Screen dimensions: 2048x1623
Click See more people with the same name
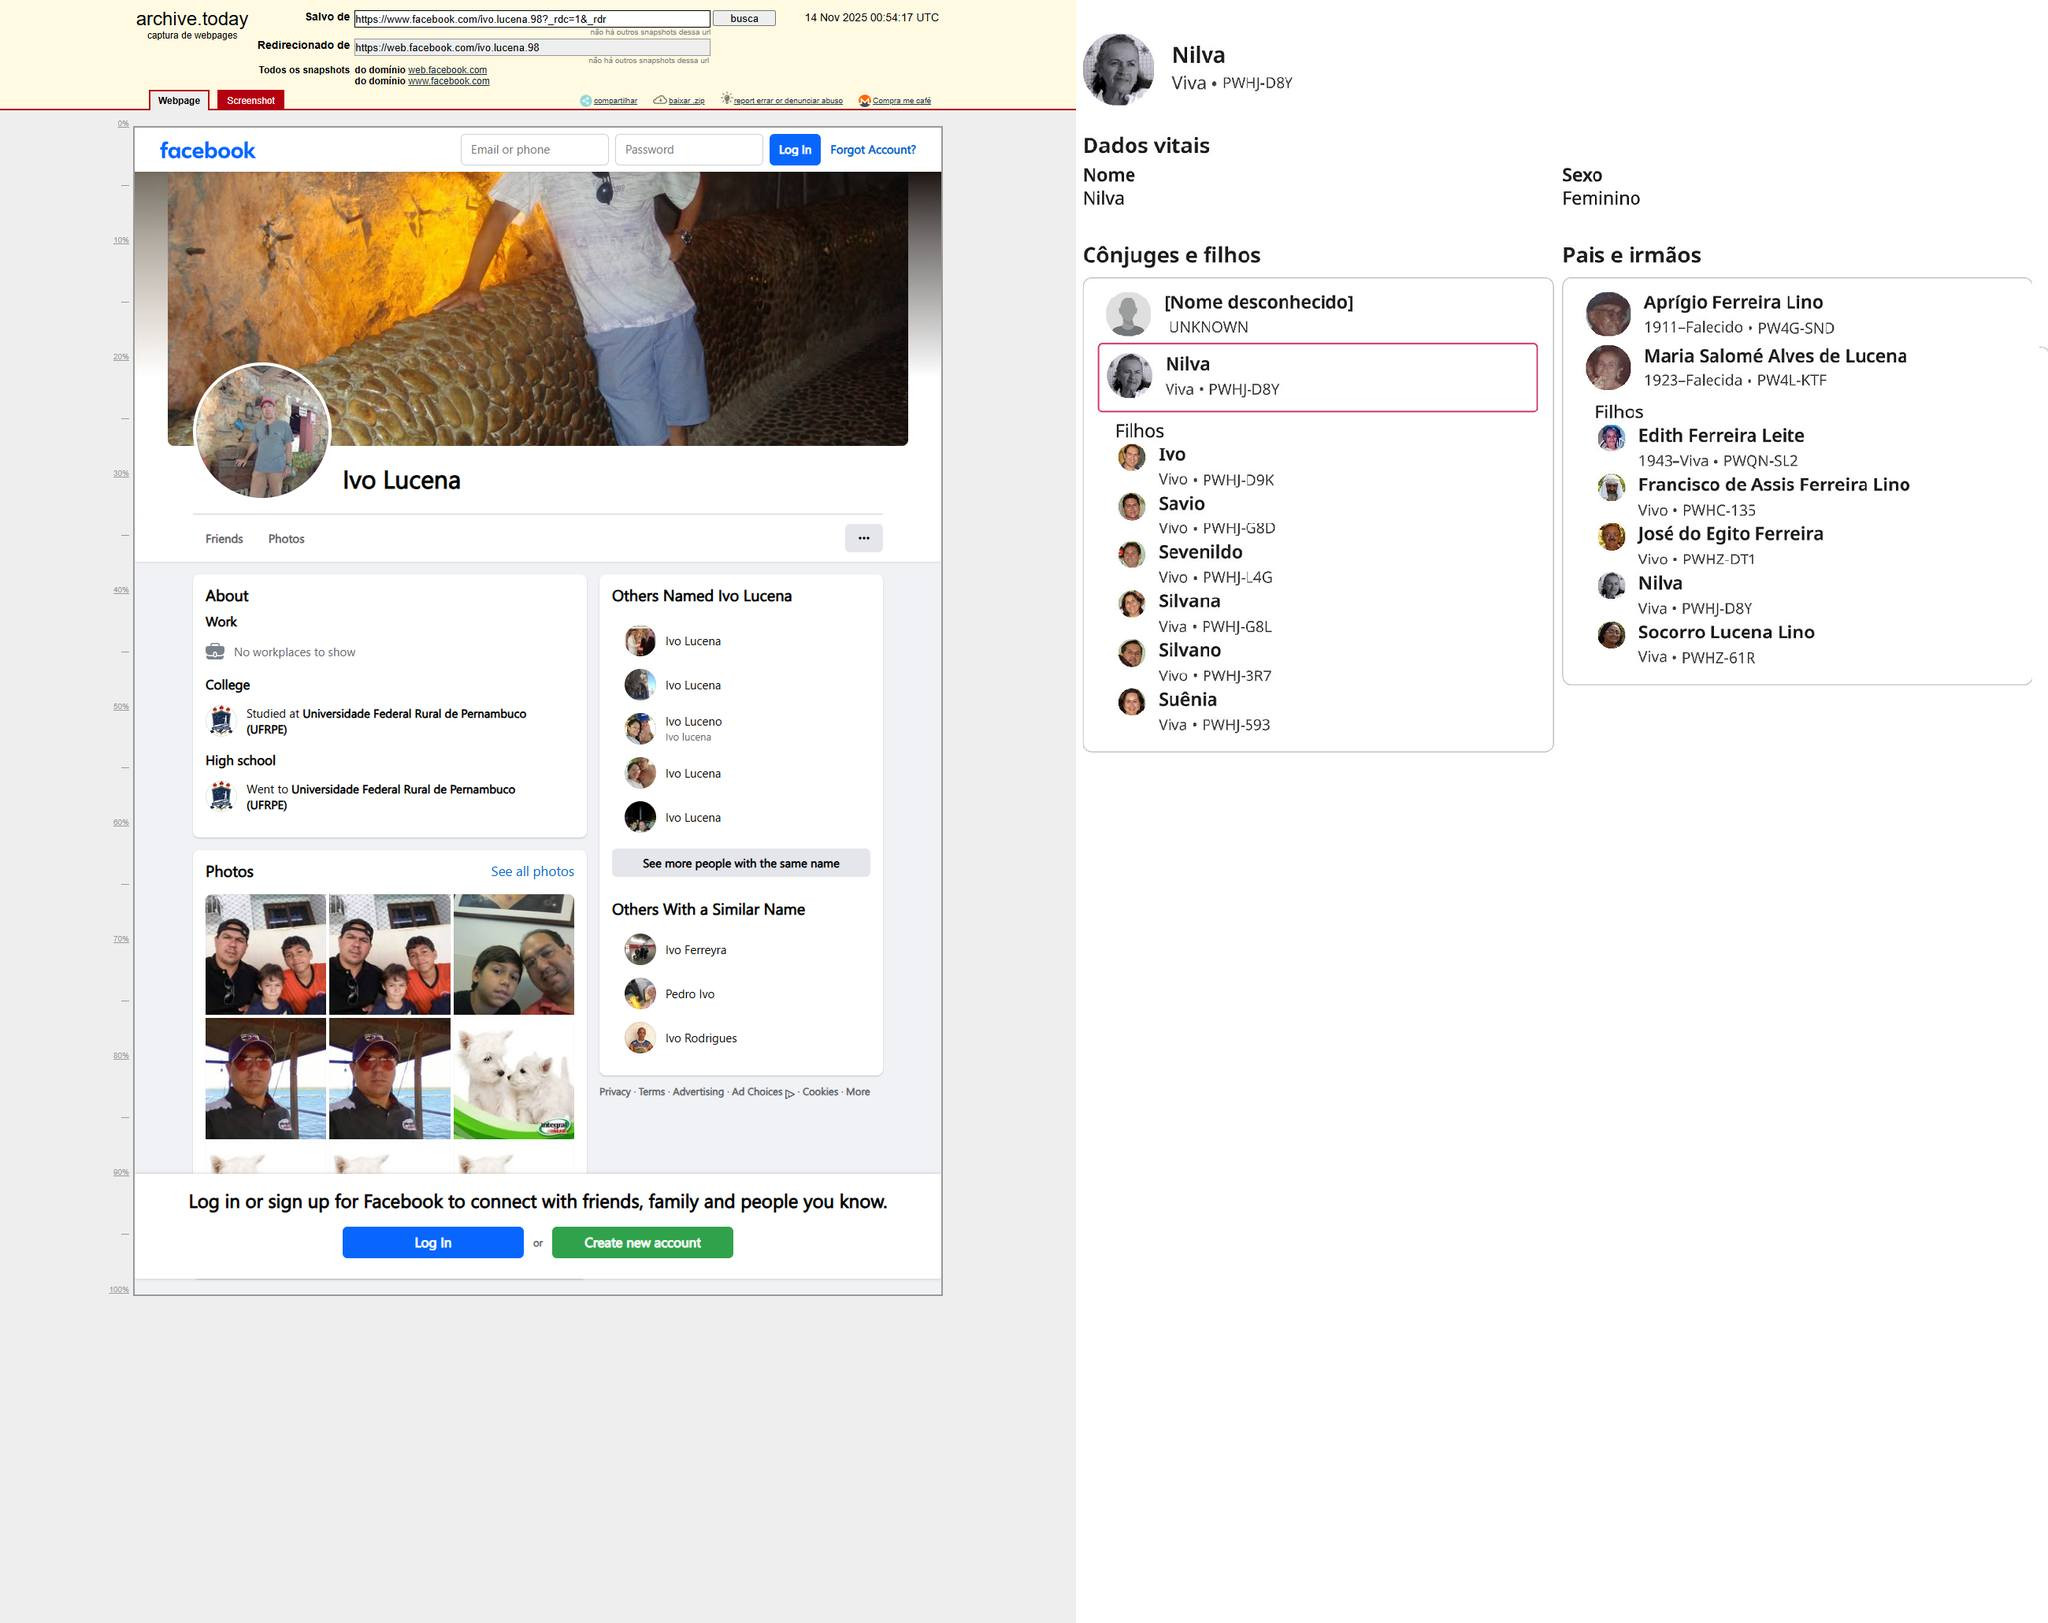[740, 863]
